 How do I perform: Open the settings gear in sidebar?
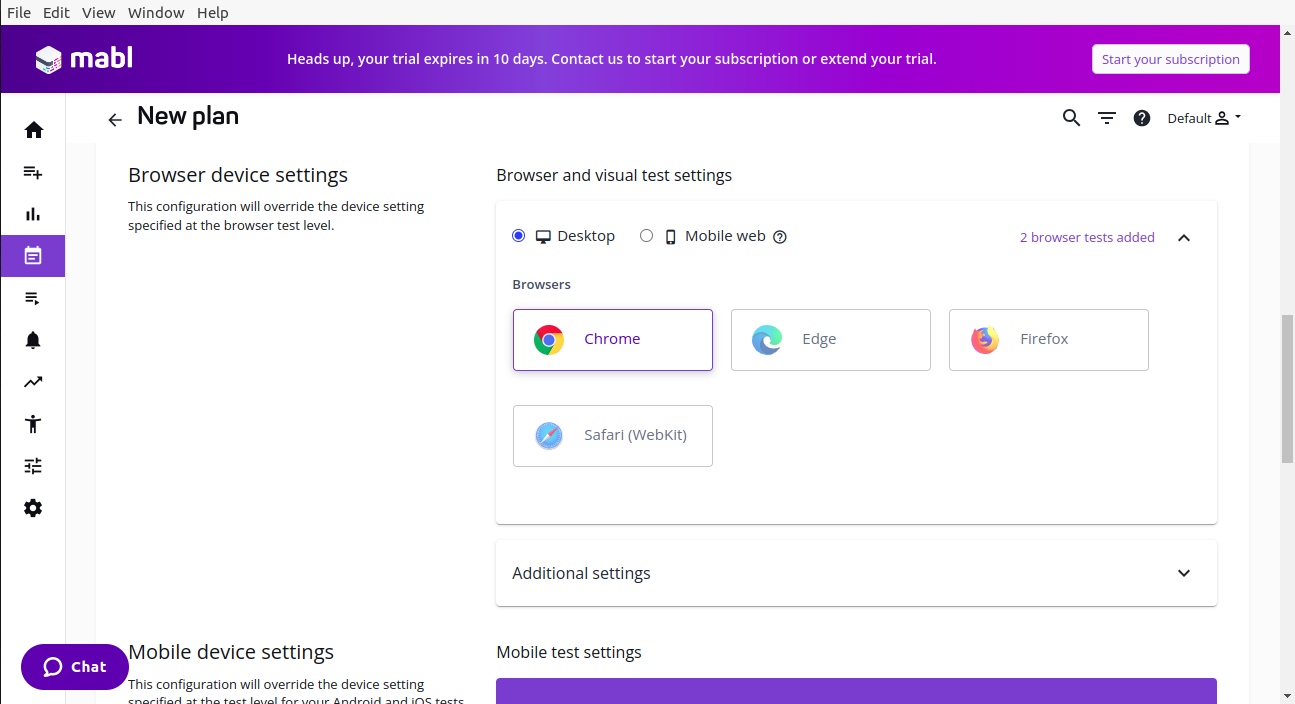pos(33,508)
